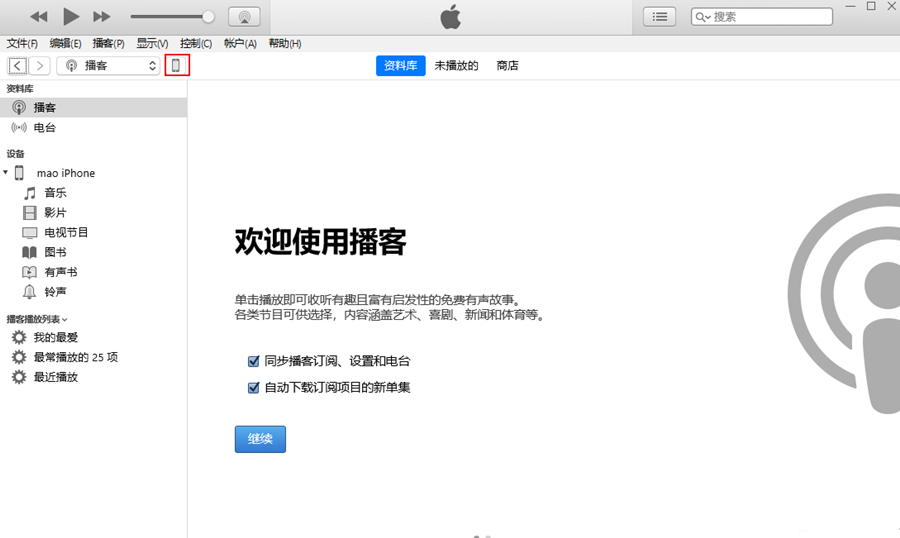The height and width of the screenshot is (538, 900).
Task: Select 电台 in the sidebar
Action: (x=94, y=127)
